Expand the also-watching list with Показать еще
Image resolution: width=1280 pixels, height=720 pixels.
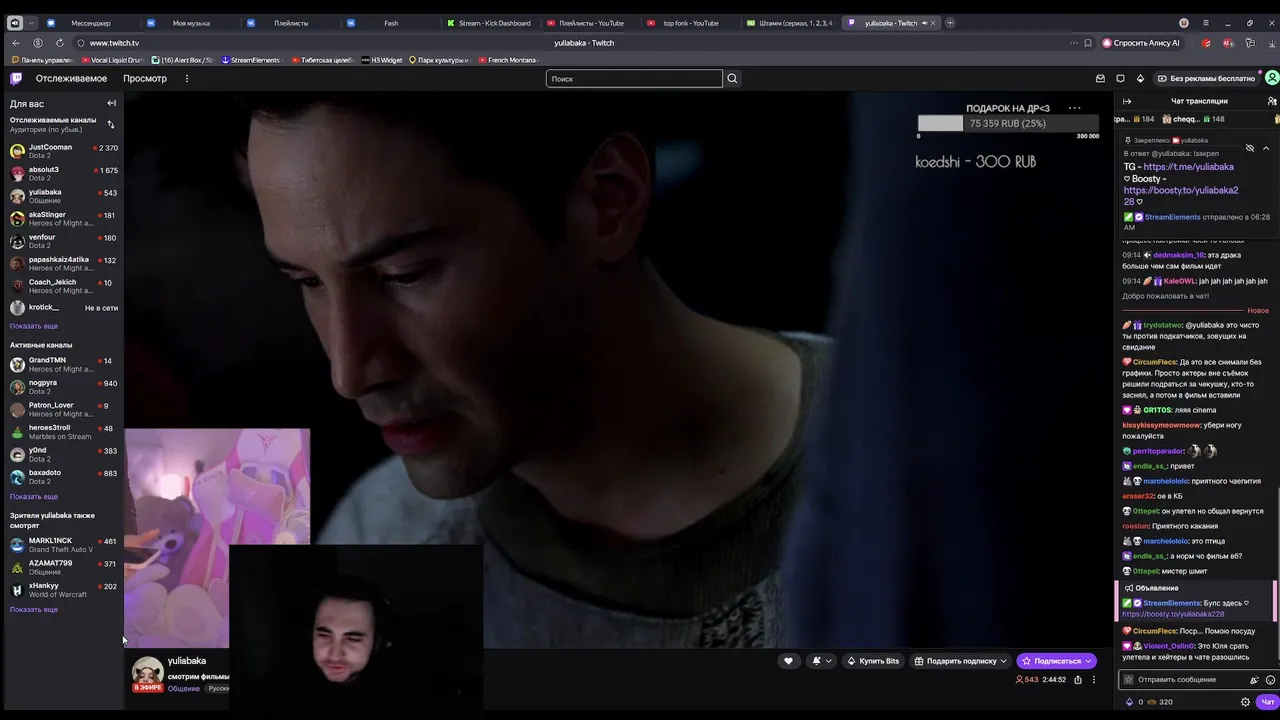[34, 609]
